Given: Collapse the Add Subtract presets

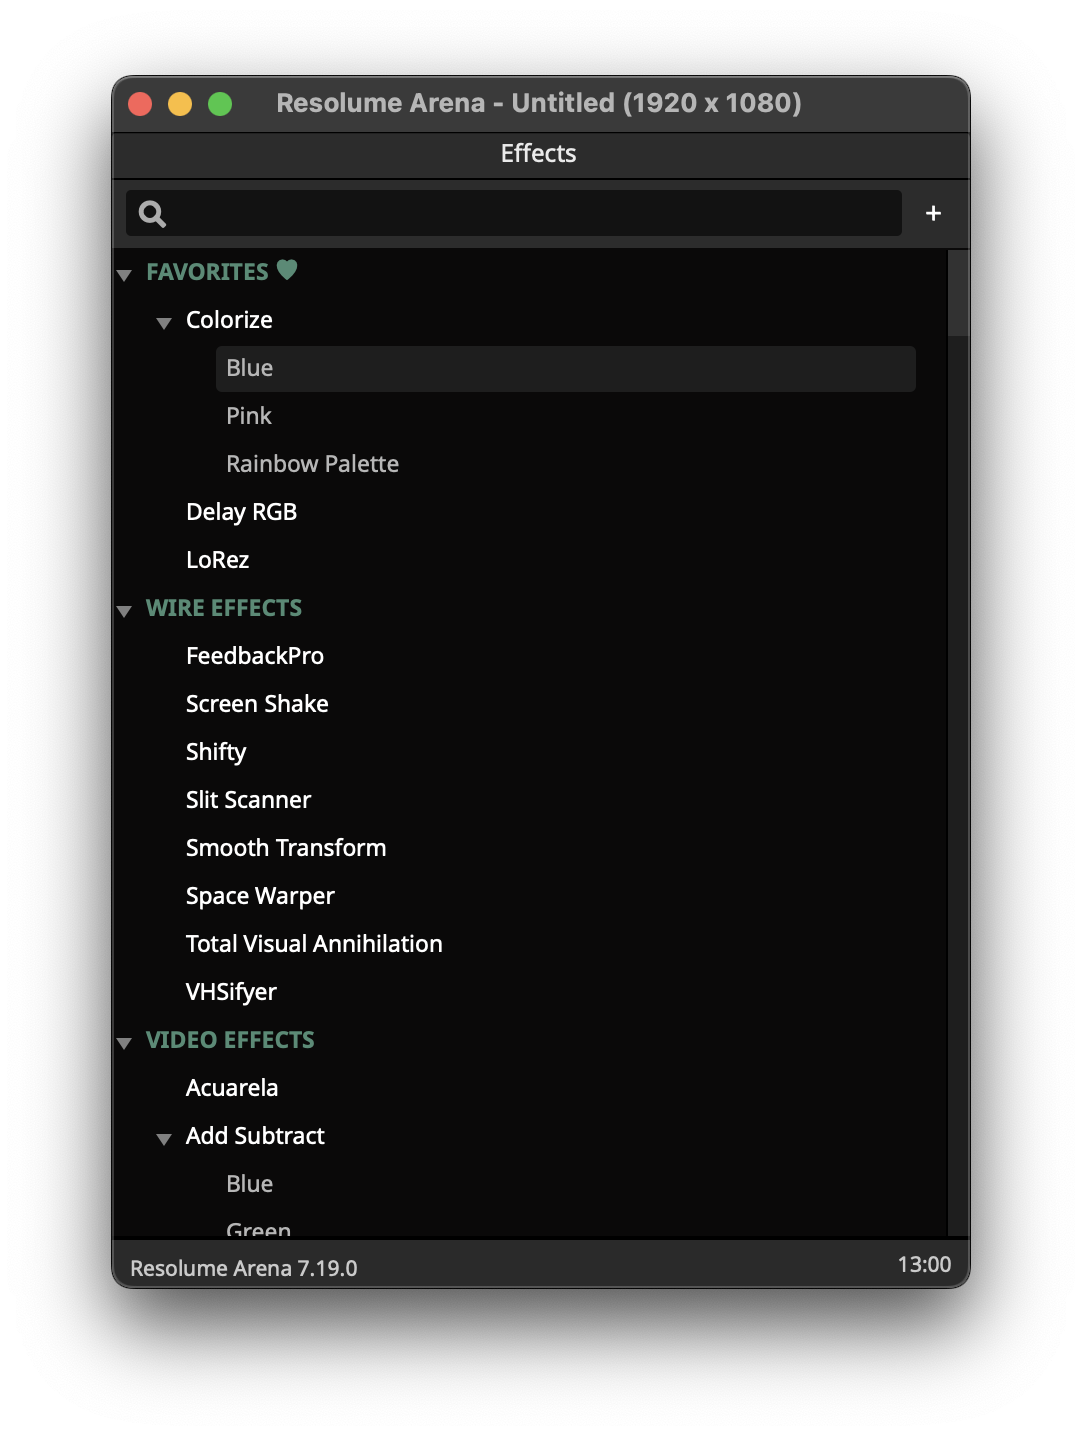Looking at the screenshot, I should (x=164, y=1138).
